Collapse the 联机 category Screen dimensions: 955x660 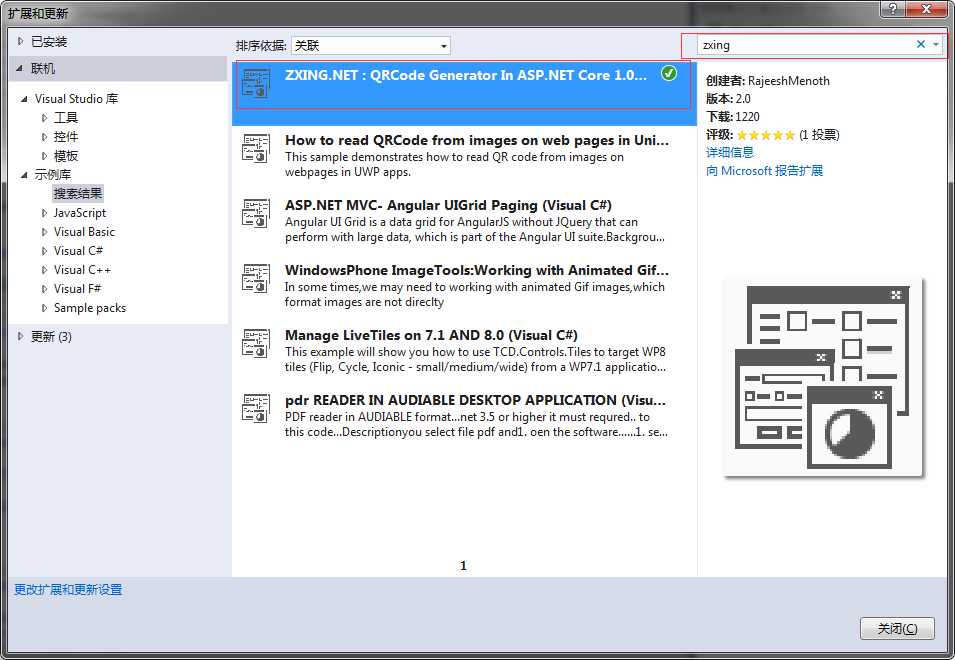[x=20, y=69]
